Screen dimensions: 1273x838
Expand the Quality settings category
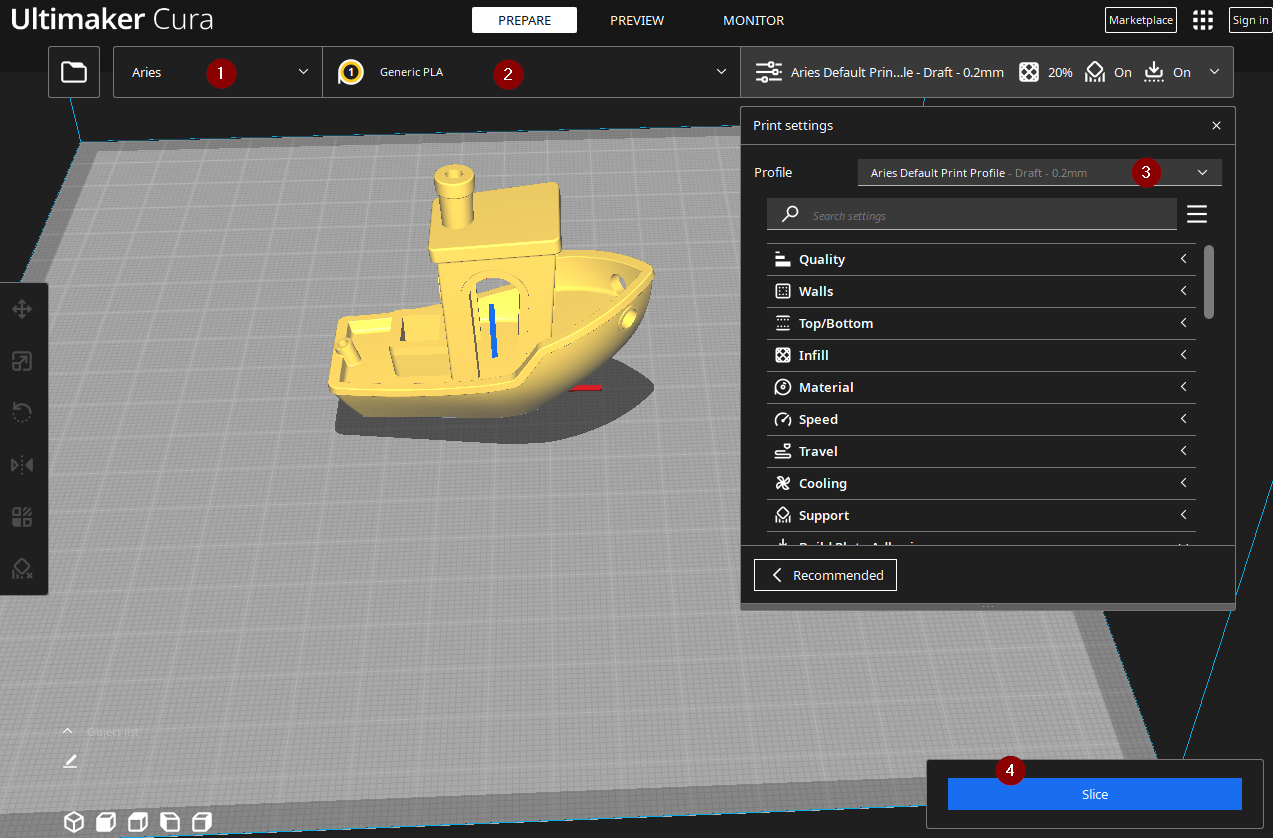tap(981, 260)
